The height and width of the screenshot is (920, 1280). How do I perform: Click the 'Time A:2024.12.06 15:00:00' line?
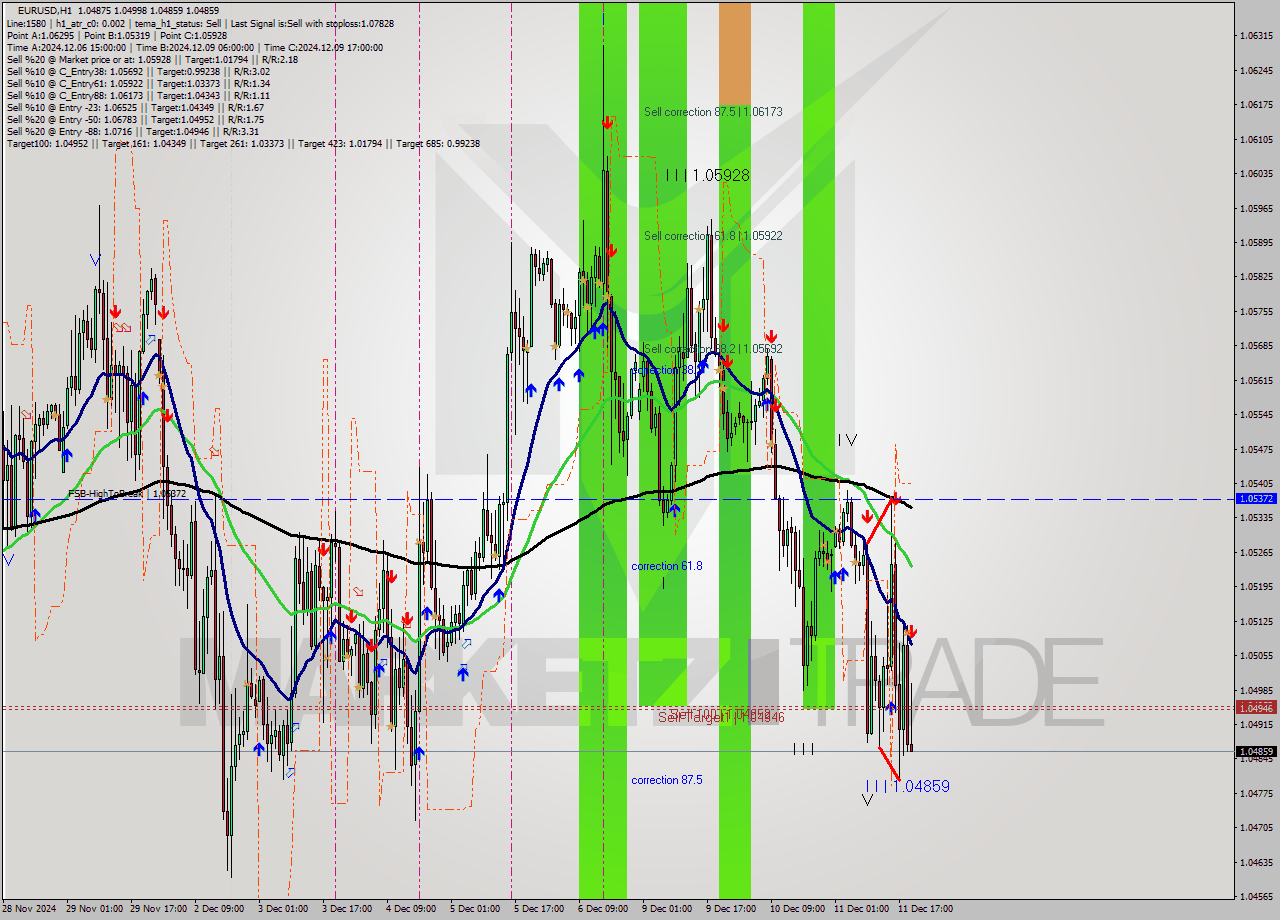pos(194,47)
